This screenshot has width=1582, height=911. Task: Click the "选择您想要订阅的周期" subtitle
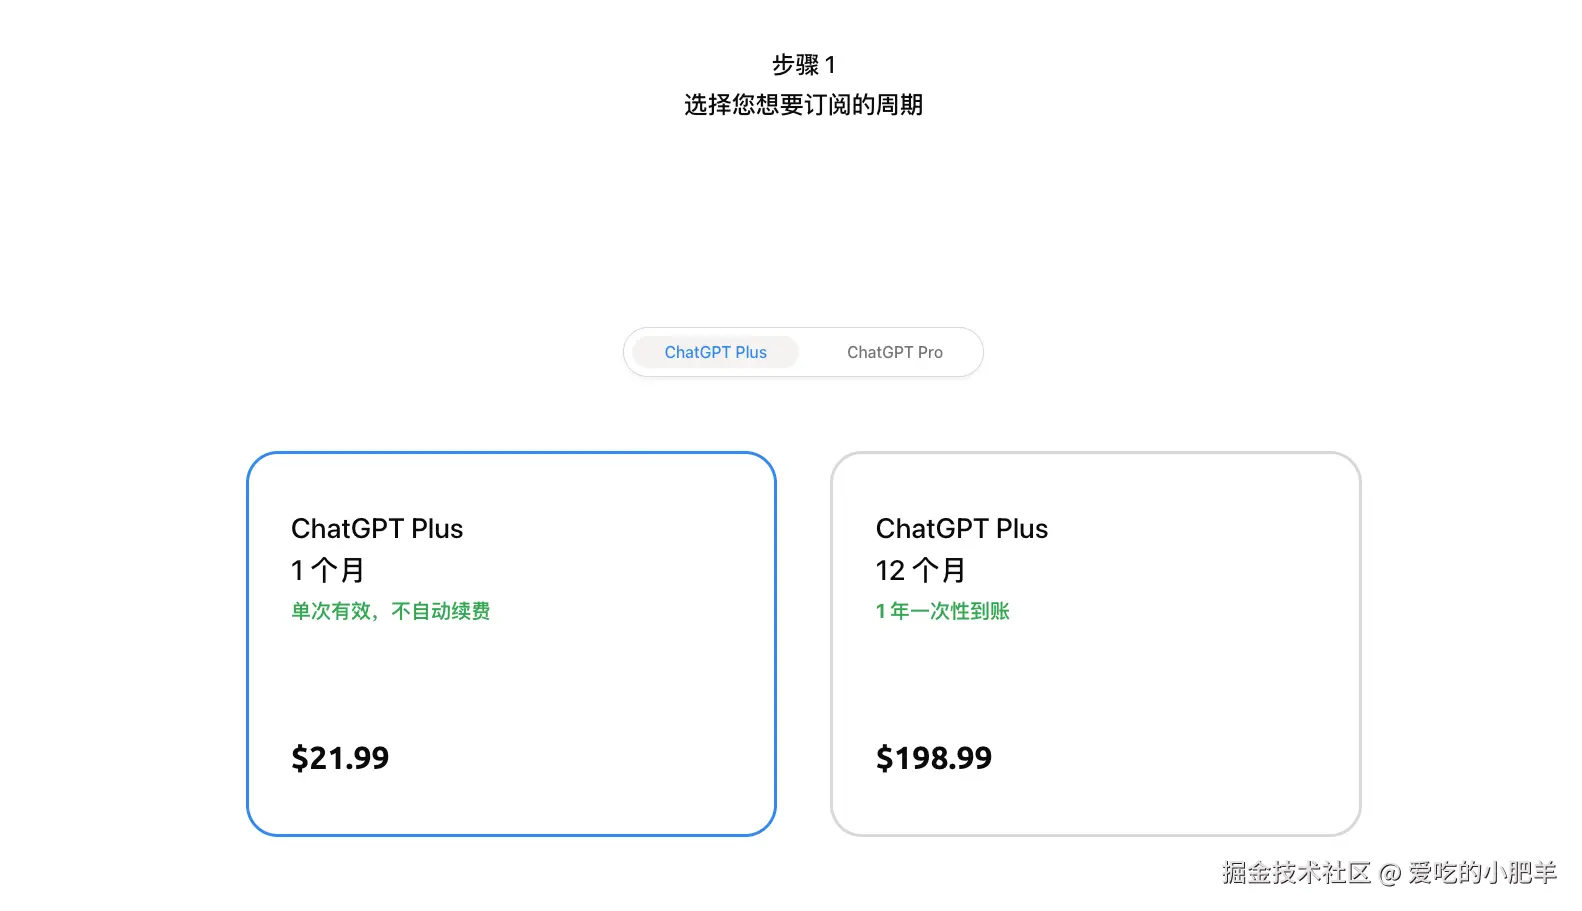[803, 105]
